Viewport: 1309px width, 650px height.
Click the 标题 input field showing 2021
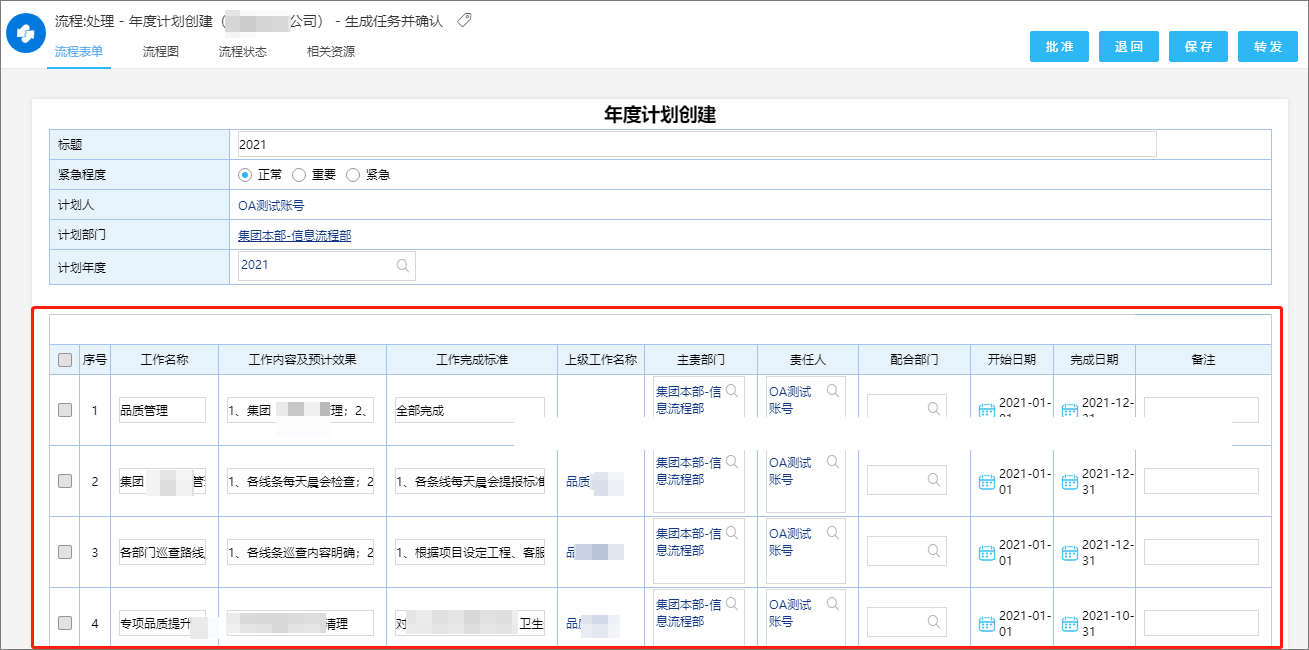(600, 143)
